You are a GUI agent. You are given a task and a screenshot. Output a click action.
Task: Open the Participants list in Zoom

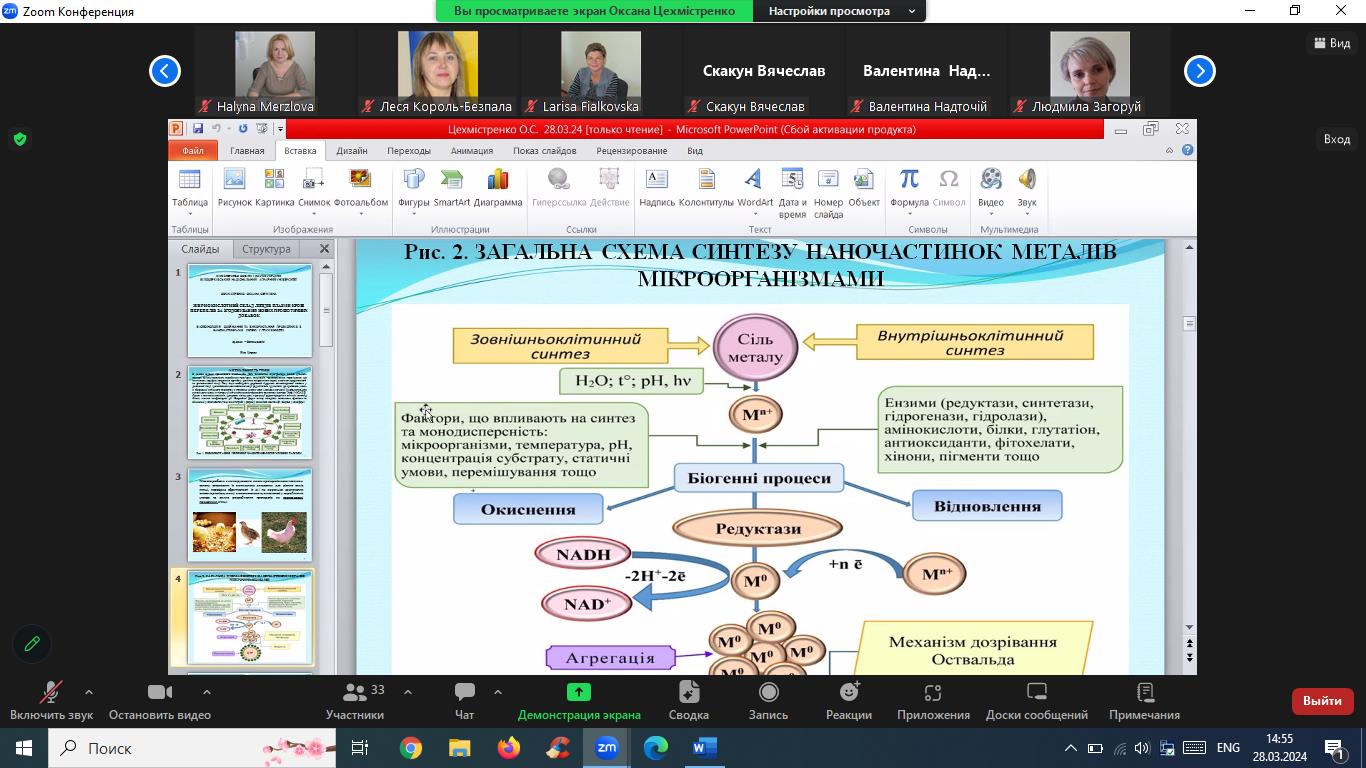(354, 700)
